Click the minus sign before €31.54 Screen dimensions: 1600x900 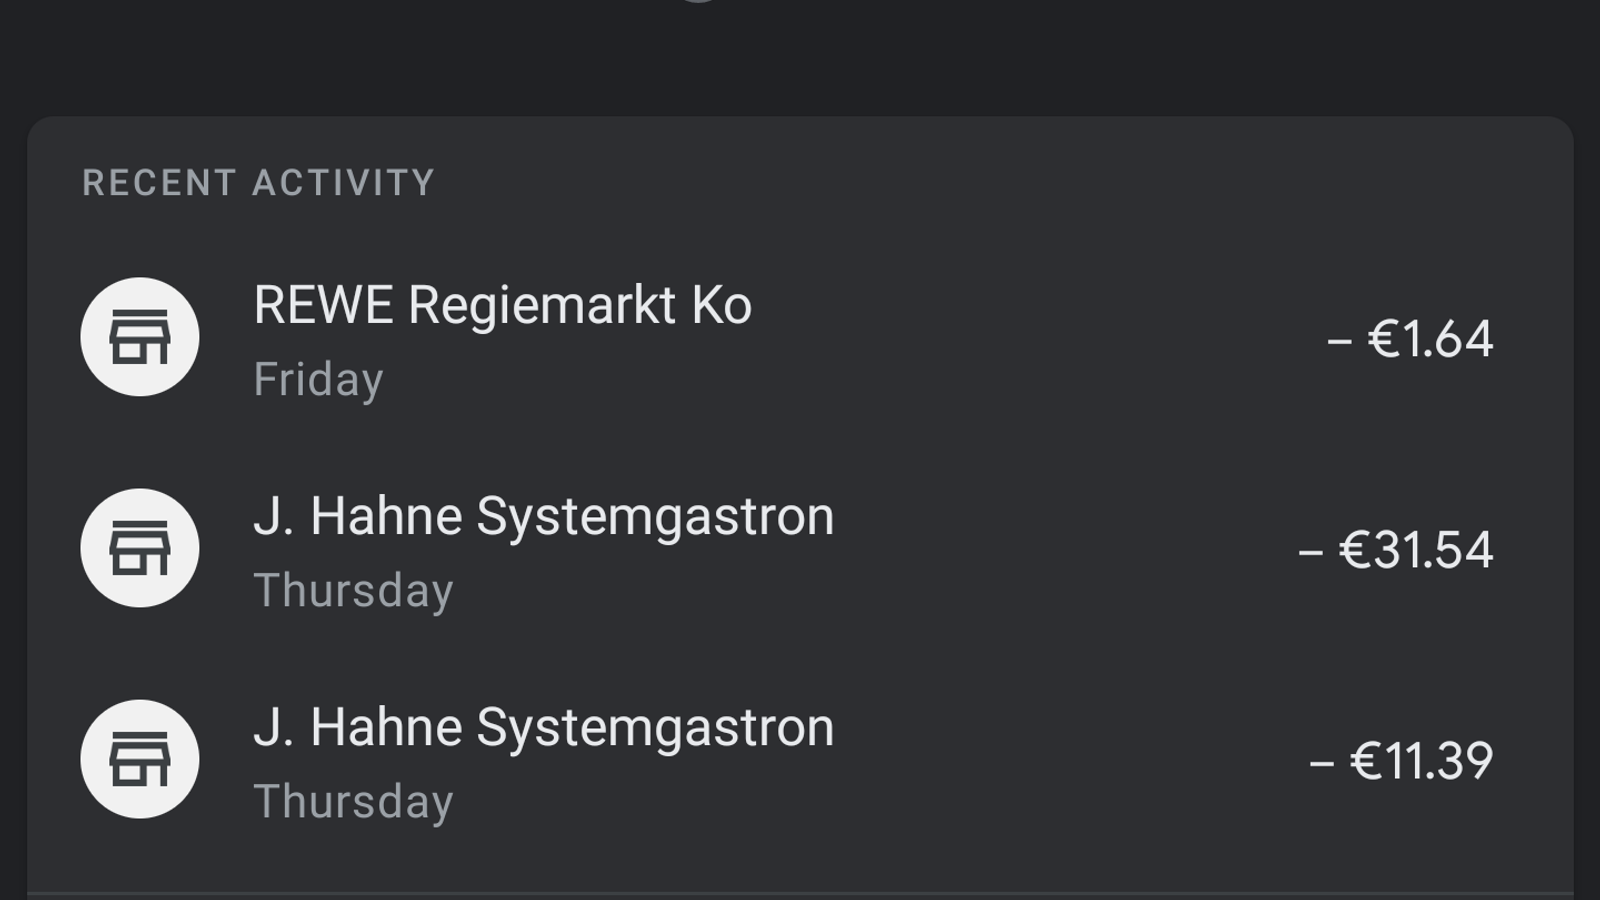(x=1311, y=553)
